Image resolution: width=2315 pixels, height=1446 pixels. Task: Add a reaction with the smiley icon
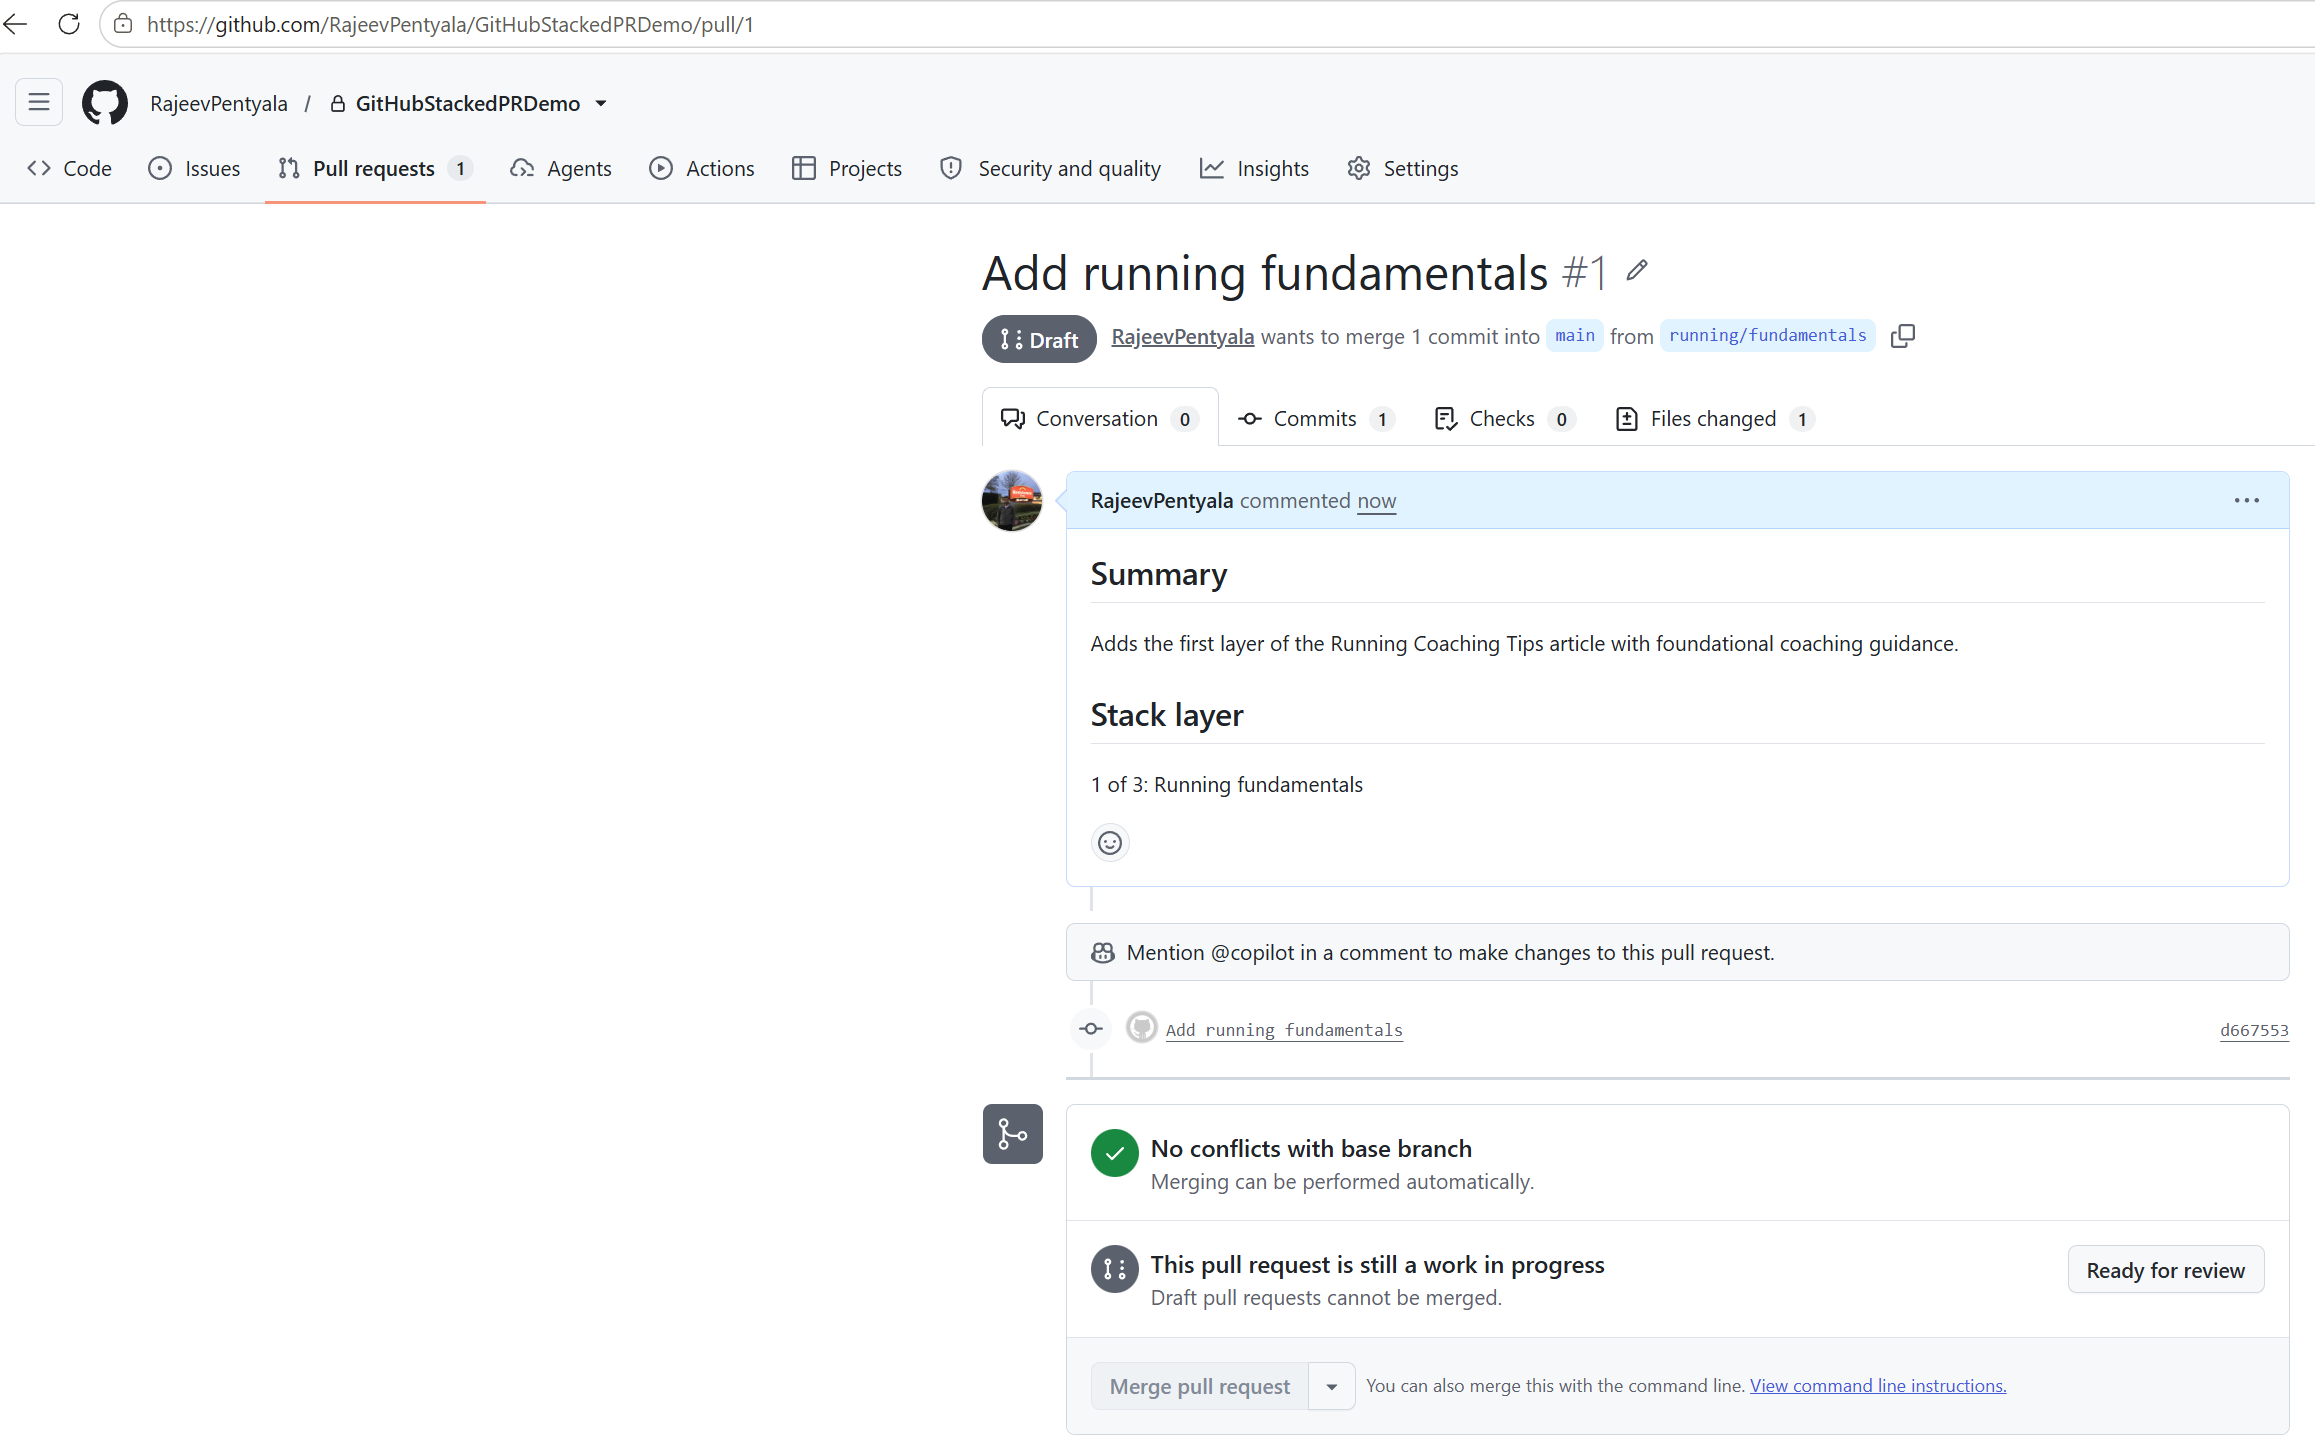1110,843
